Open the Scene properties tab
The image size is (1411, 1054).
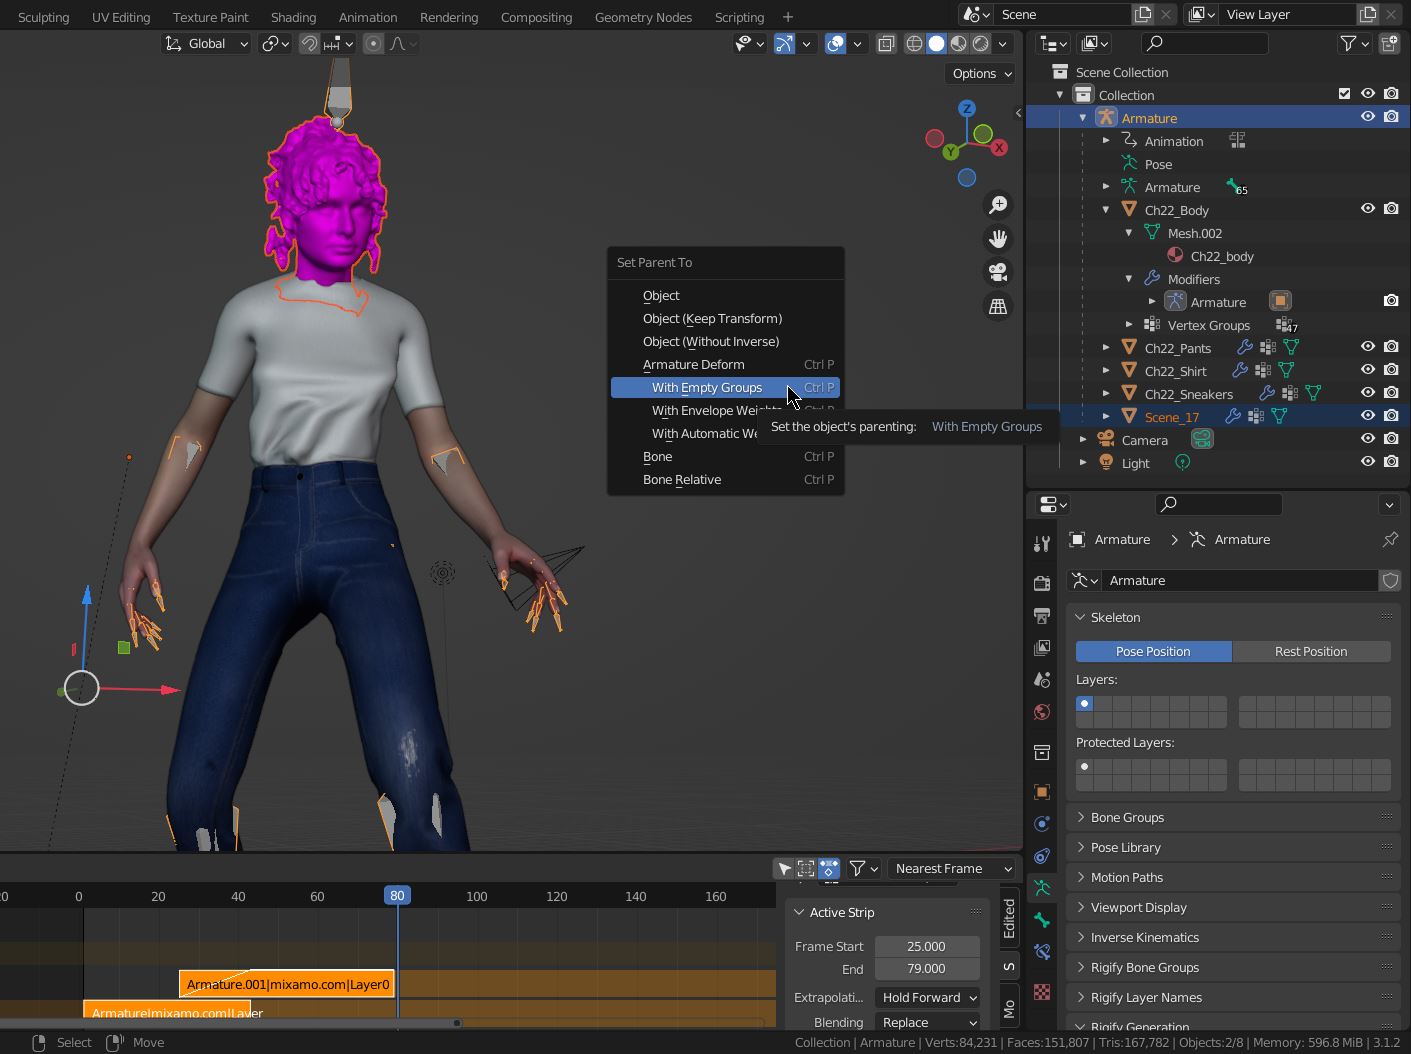(1042, 680)
